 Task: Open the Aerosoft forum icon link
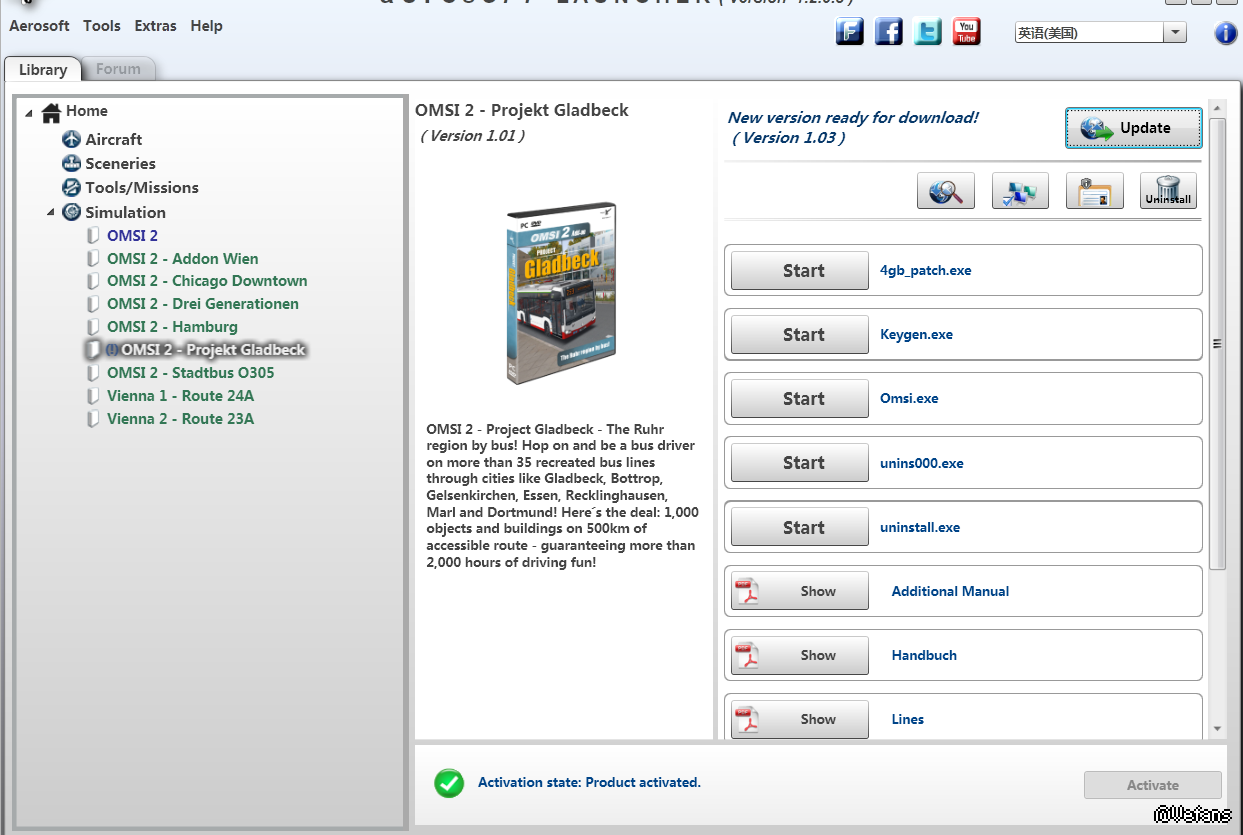coord(850,32)
